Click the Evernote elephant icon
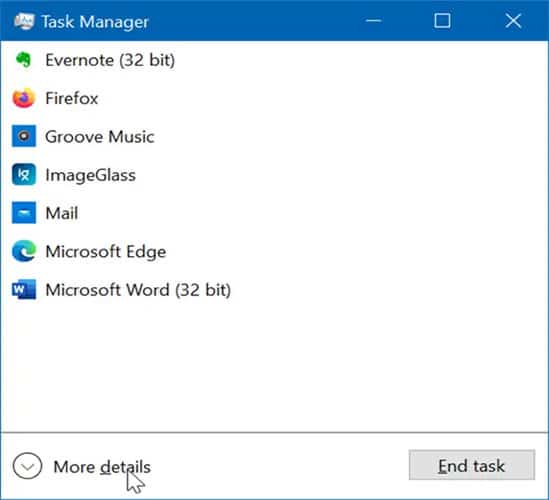The image size is (549, 500). pos(24,60)
